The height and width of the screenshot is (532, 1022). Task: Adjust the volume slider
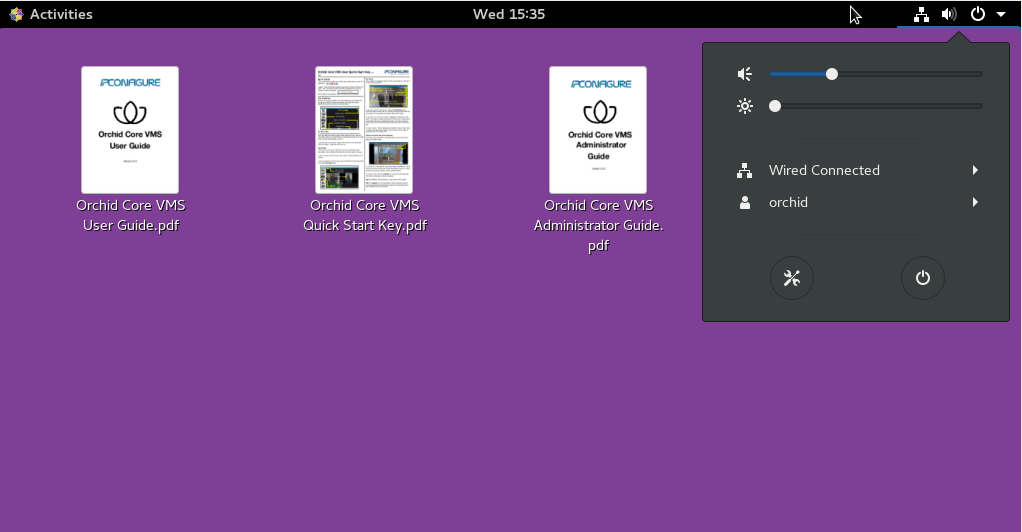click(x=875, y=74)
